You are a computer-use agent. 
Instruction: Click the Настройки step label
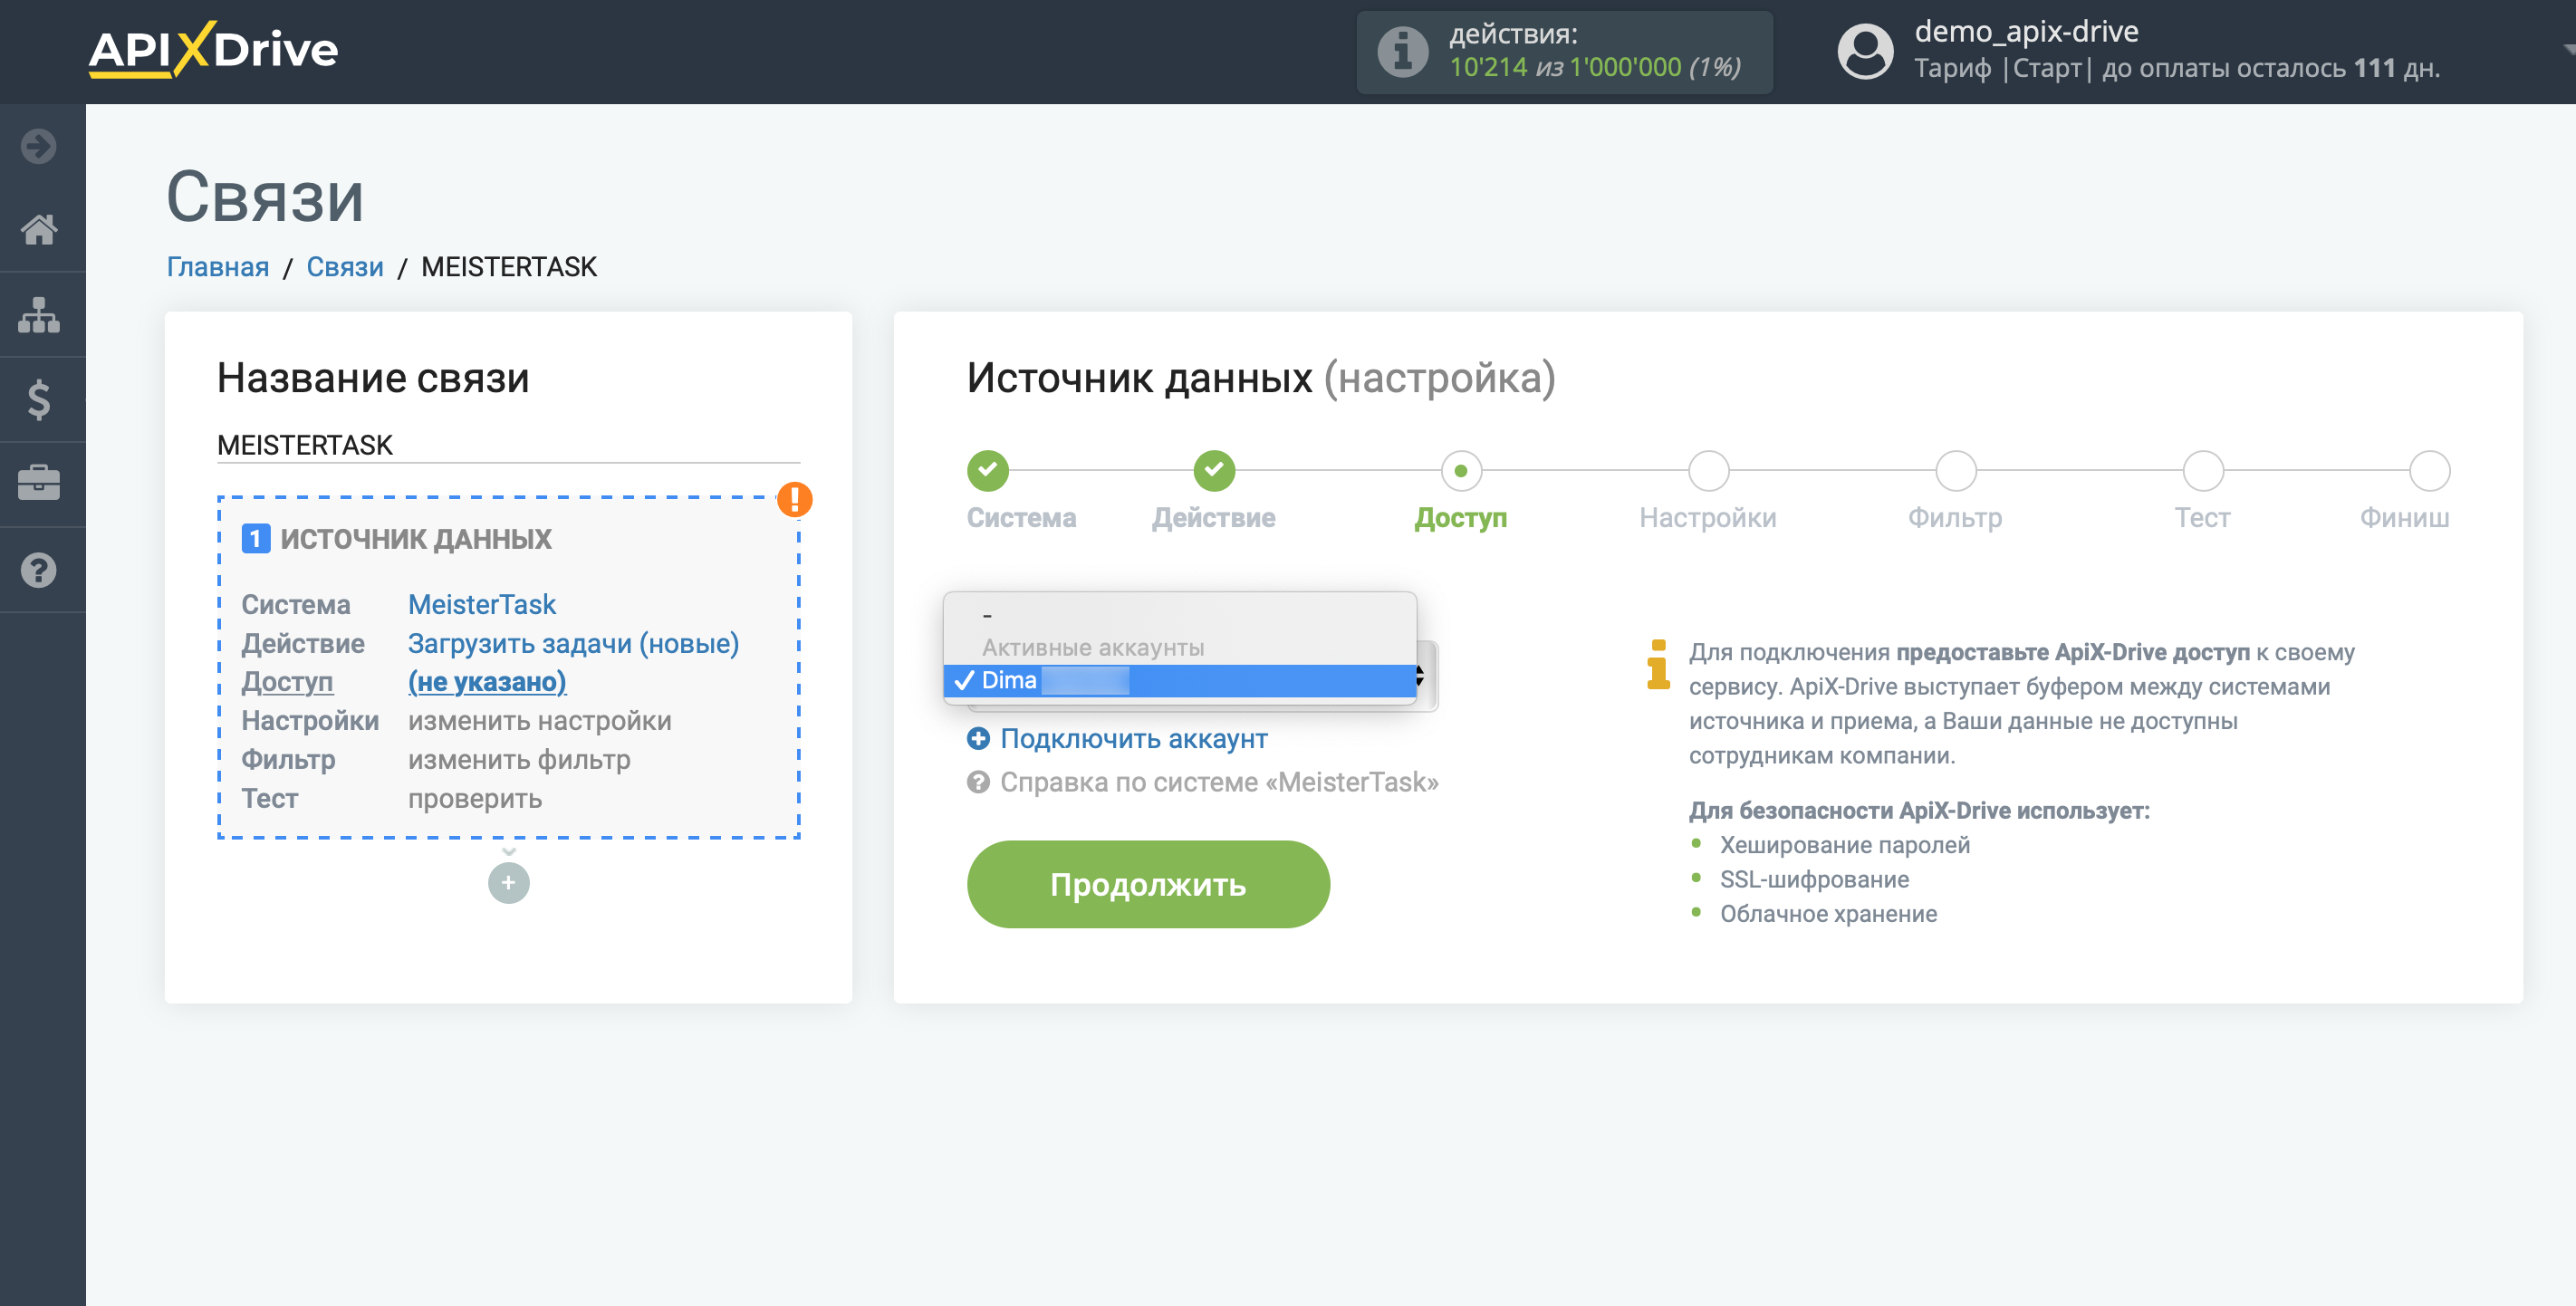coord(1707,518)
